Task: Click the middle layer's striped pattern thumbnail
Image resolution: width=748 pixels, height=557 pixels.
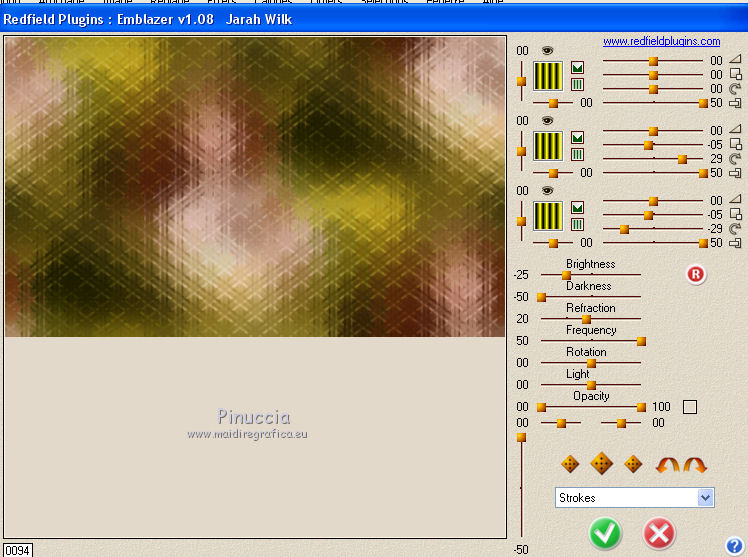Action: click(x=548, y=146)
